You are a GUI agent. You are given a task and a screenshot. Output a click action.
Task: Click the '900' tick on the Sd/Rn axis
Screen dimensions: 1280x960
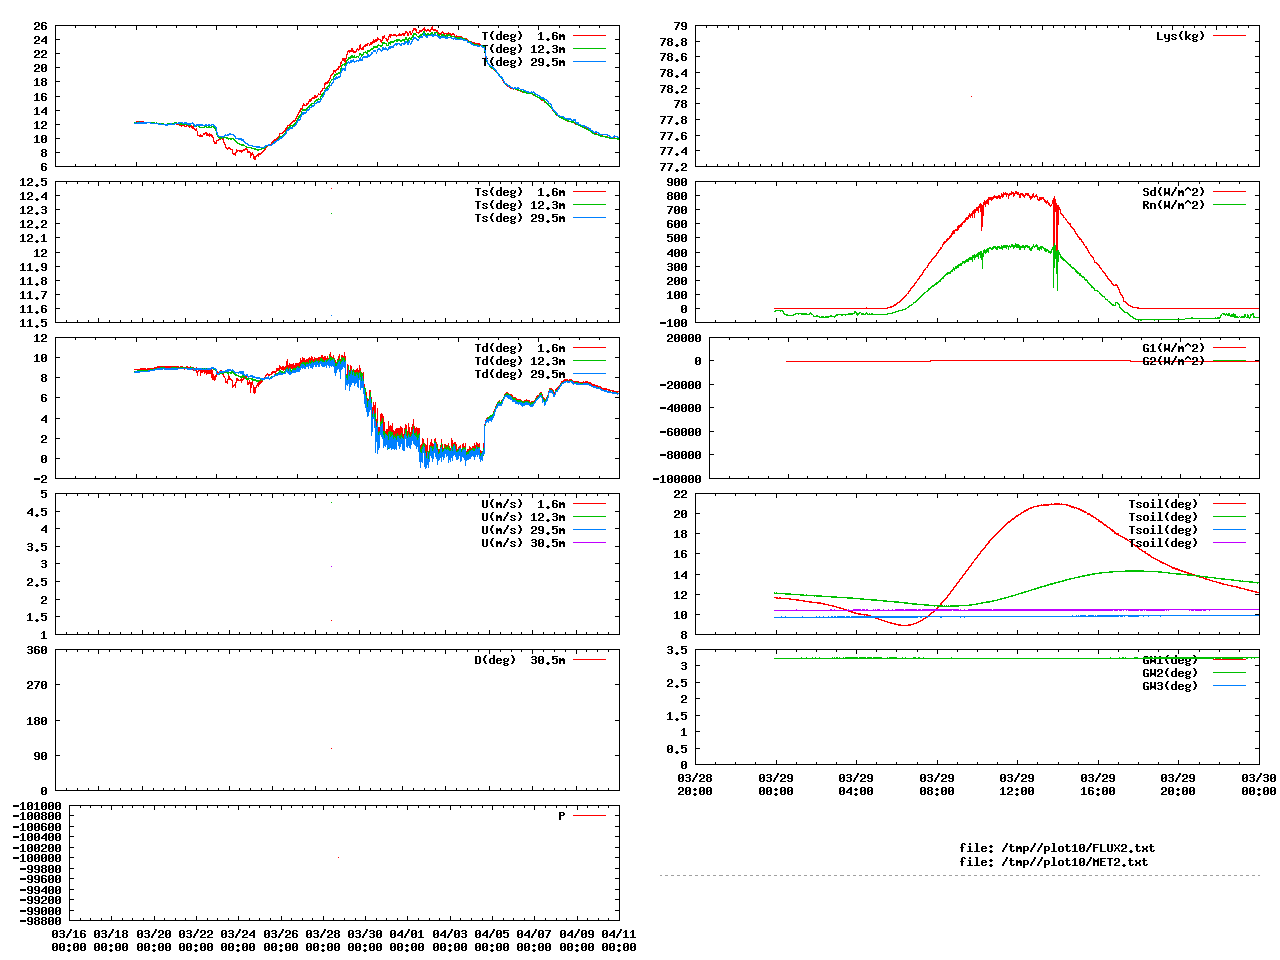click(677, 182)
